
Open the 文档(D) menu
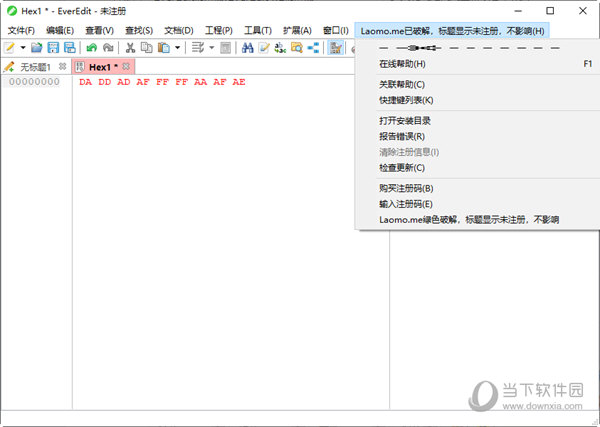(179, 31)
